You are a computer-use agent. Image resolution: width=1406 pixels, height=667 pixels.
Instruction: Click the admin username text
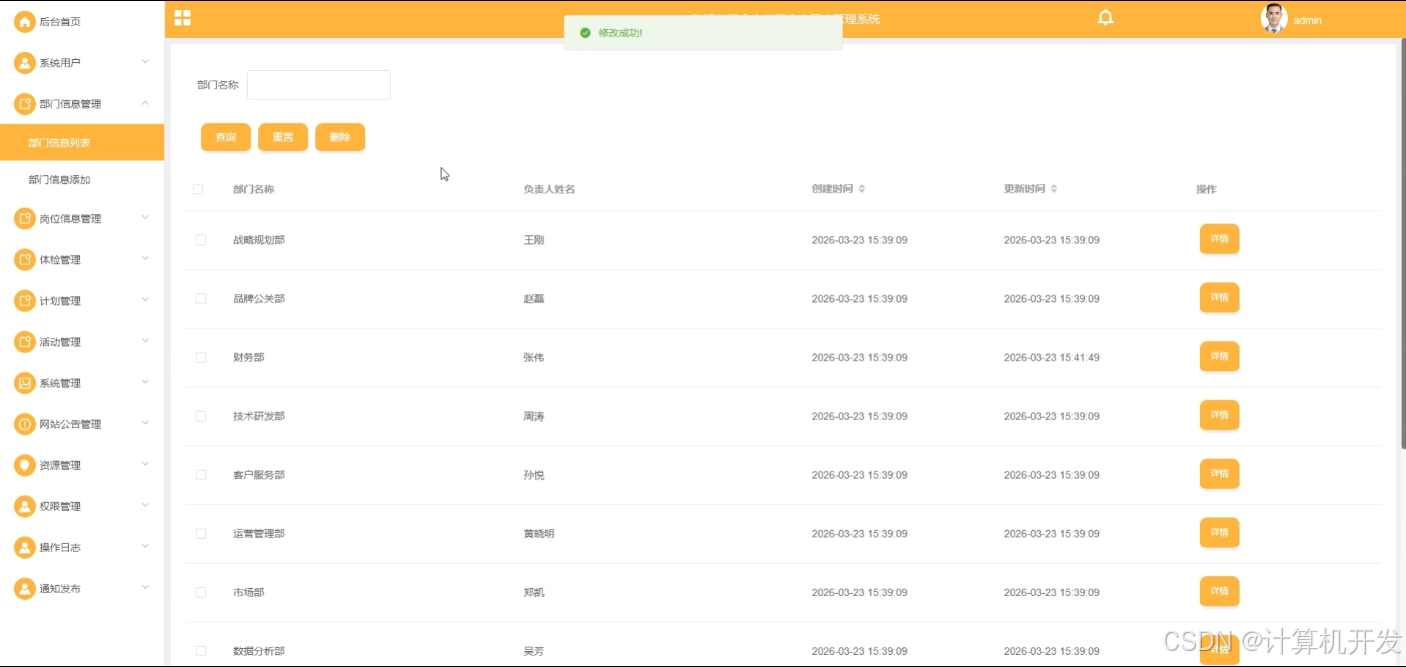[1307, 20]
